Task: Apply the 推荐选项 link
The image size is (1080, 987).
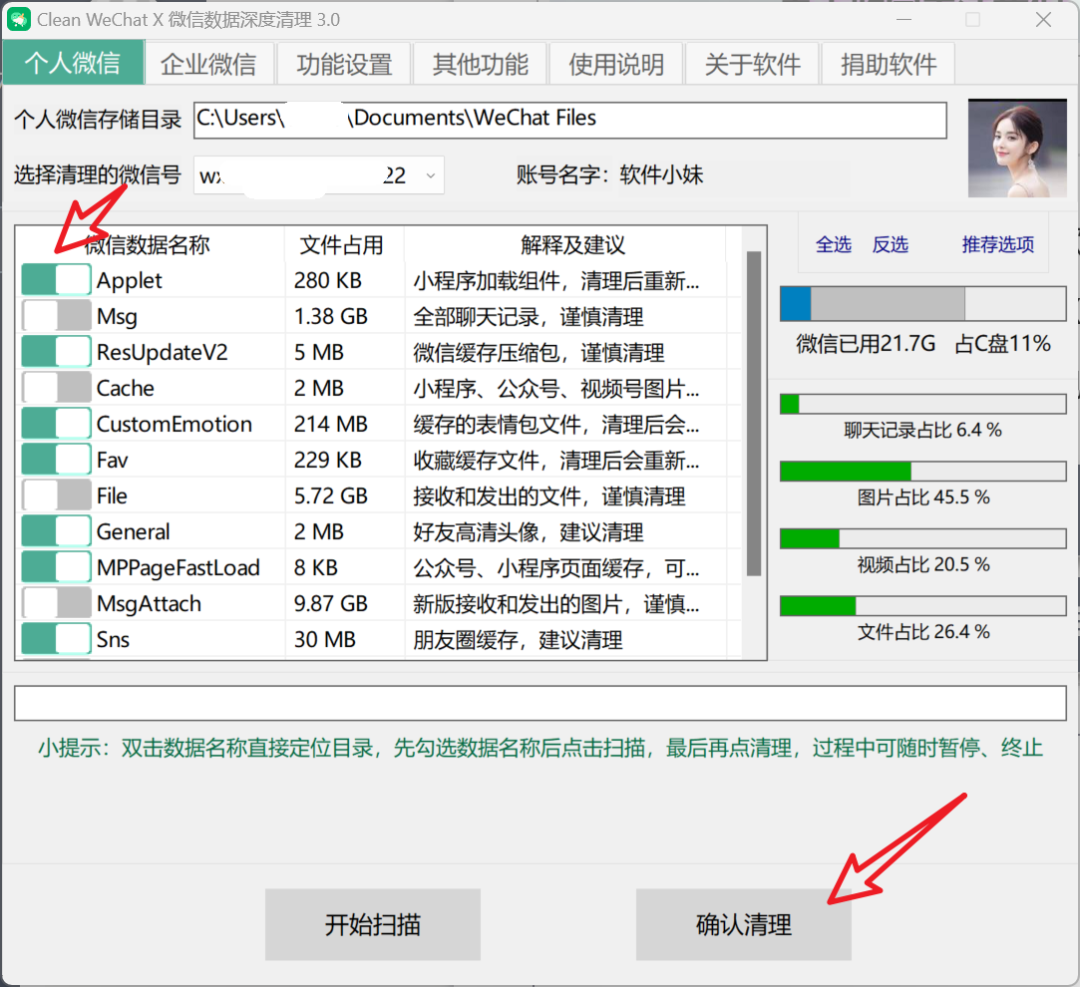Action: tap(998, 245)
